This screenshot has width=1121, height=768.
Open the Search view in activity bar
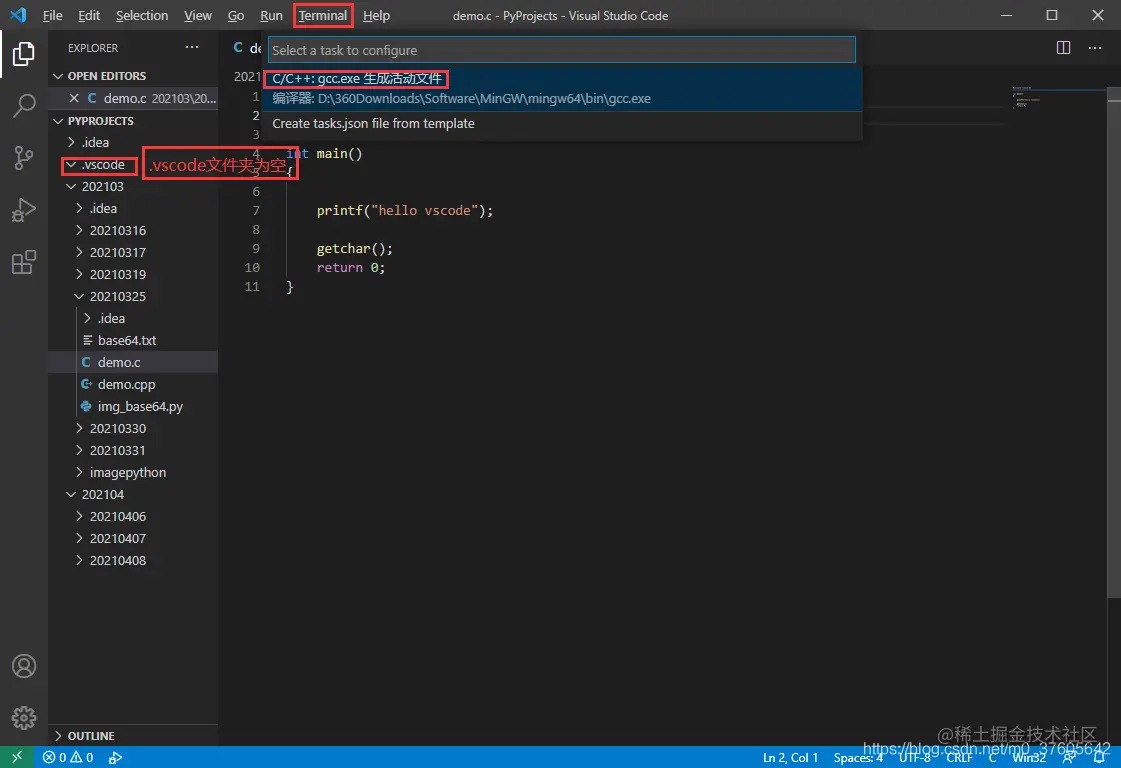click(x=24, y=106)
